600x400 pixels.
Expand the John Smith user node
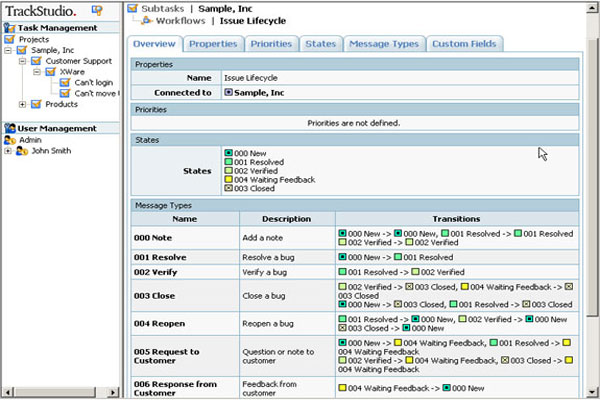(9, 151)
